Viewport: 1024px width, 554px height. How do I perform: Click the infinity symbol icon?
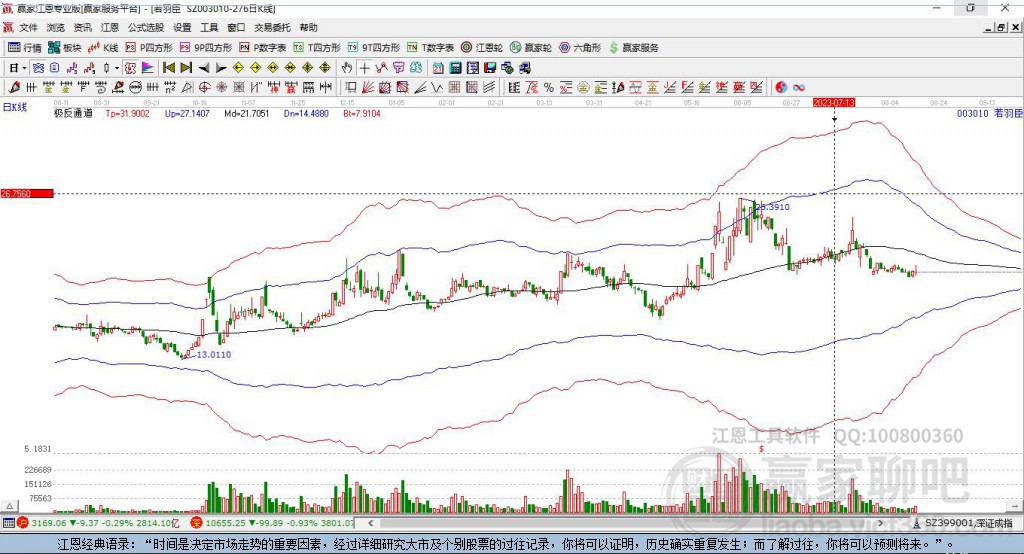[799, 88]
